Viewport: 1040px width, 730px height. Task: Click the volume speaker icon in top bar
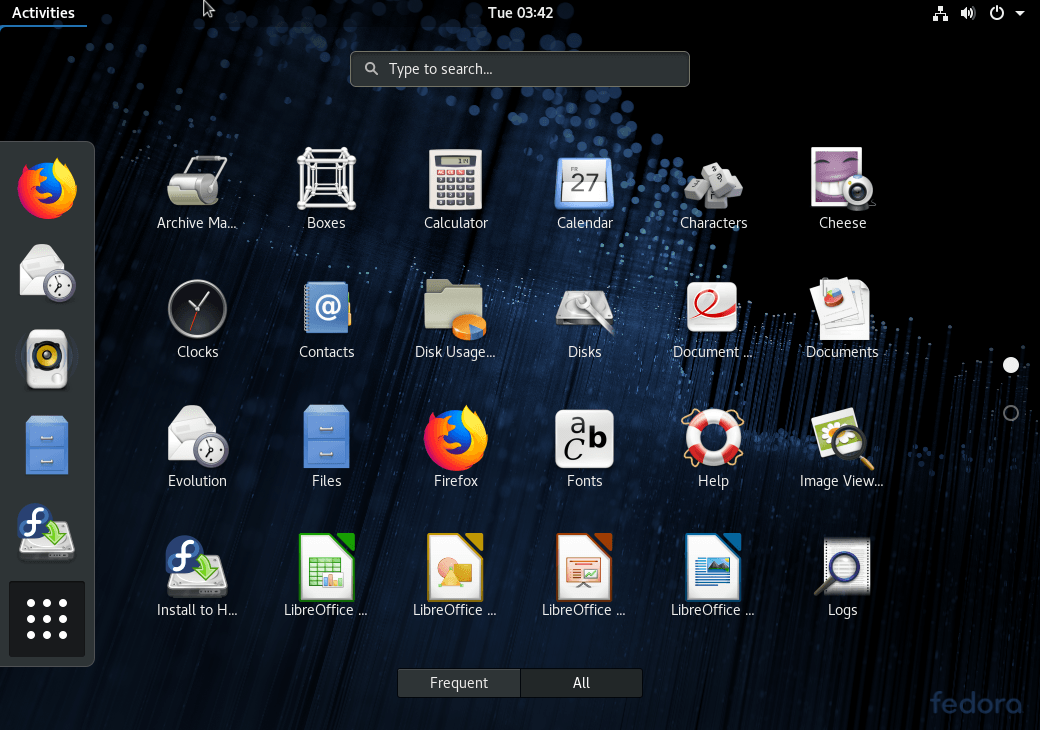pyautogui.click(x=968, y=13)
